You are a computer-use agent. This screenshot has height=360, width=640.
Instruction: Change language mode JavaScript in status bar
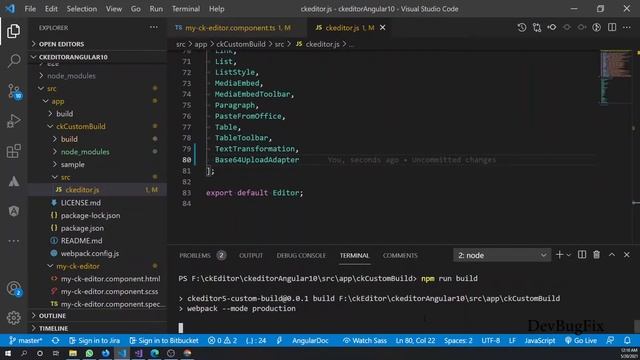540,340
